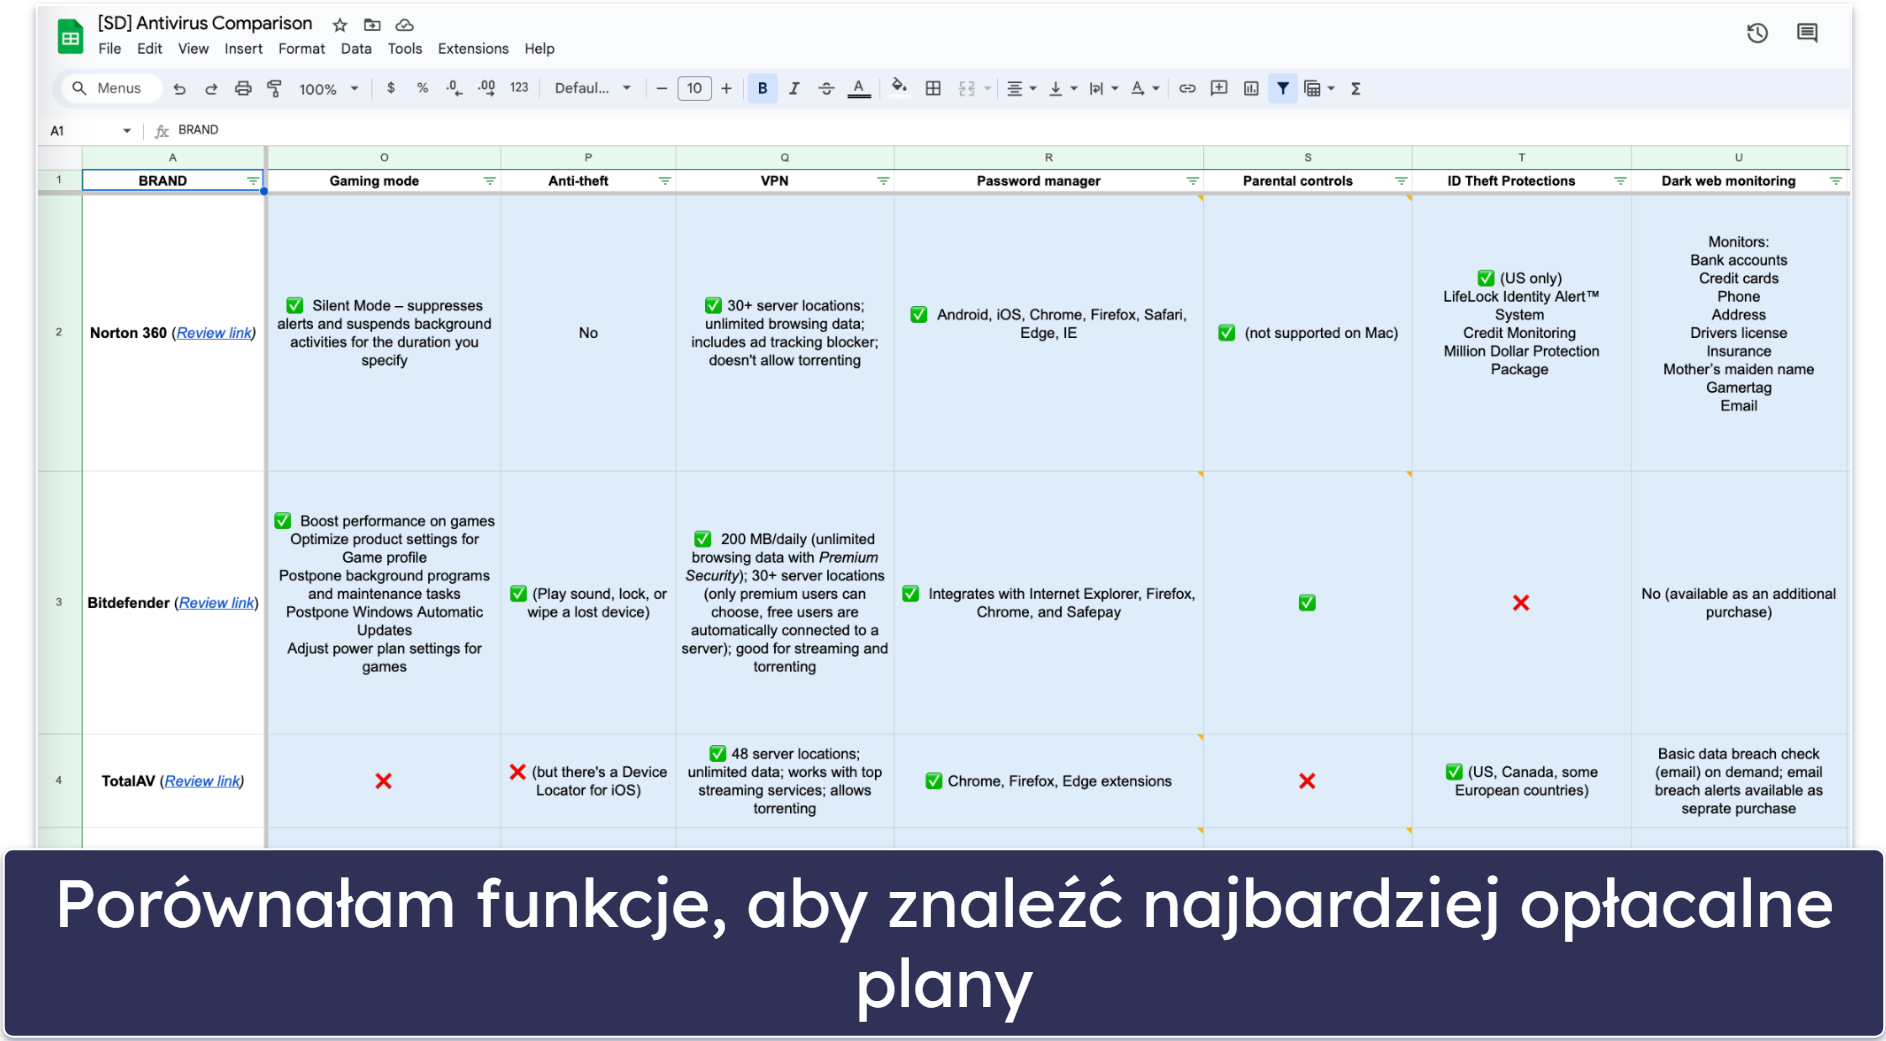Image resolution: width=1886 pixels, height=1041 pixels.
Task: Check the cloud save status icon
Action: click(x=404, y=25)
